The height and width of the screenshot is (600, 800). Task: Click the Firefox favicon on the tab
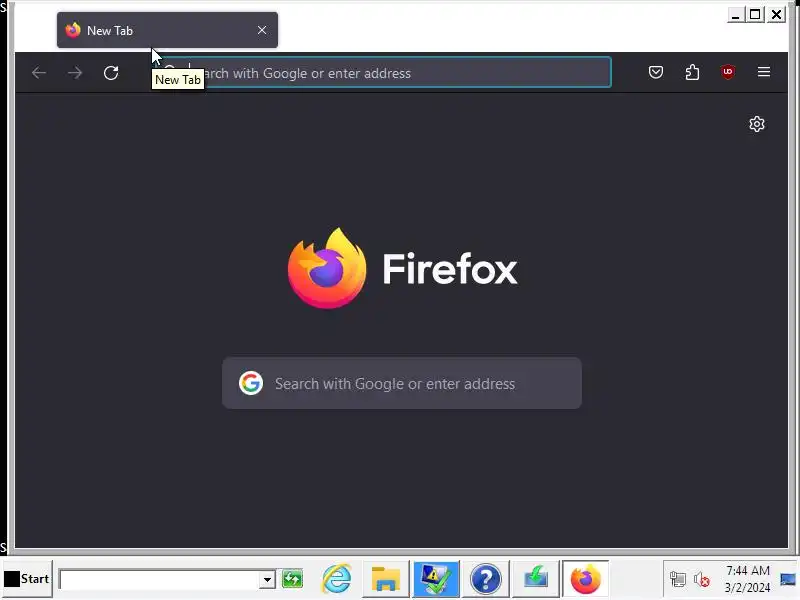coord(73,30)
